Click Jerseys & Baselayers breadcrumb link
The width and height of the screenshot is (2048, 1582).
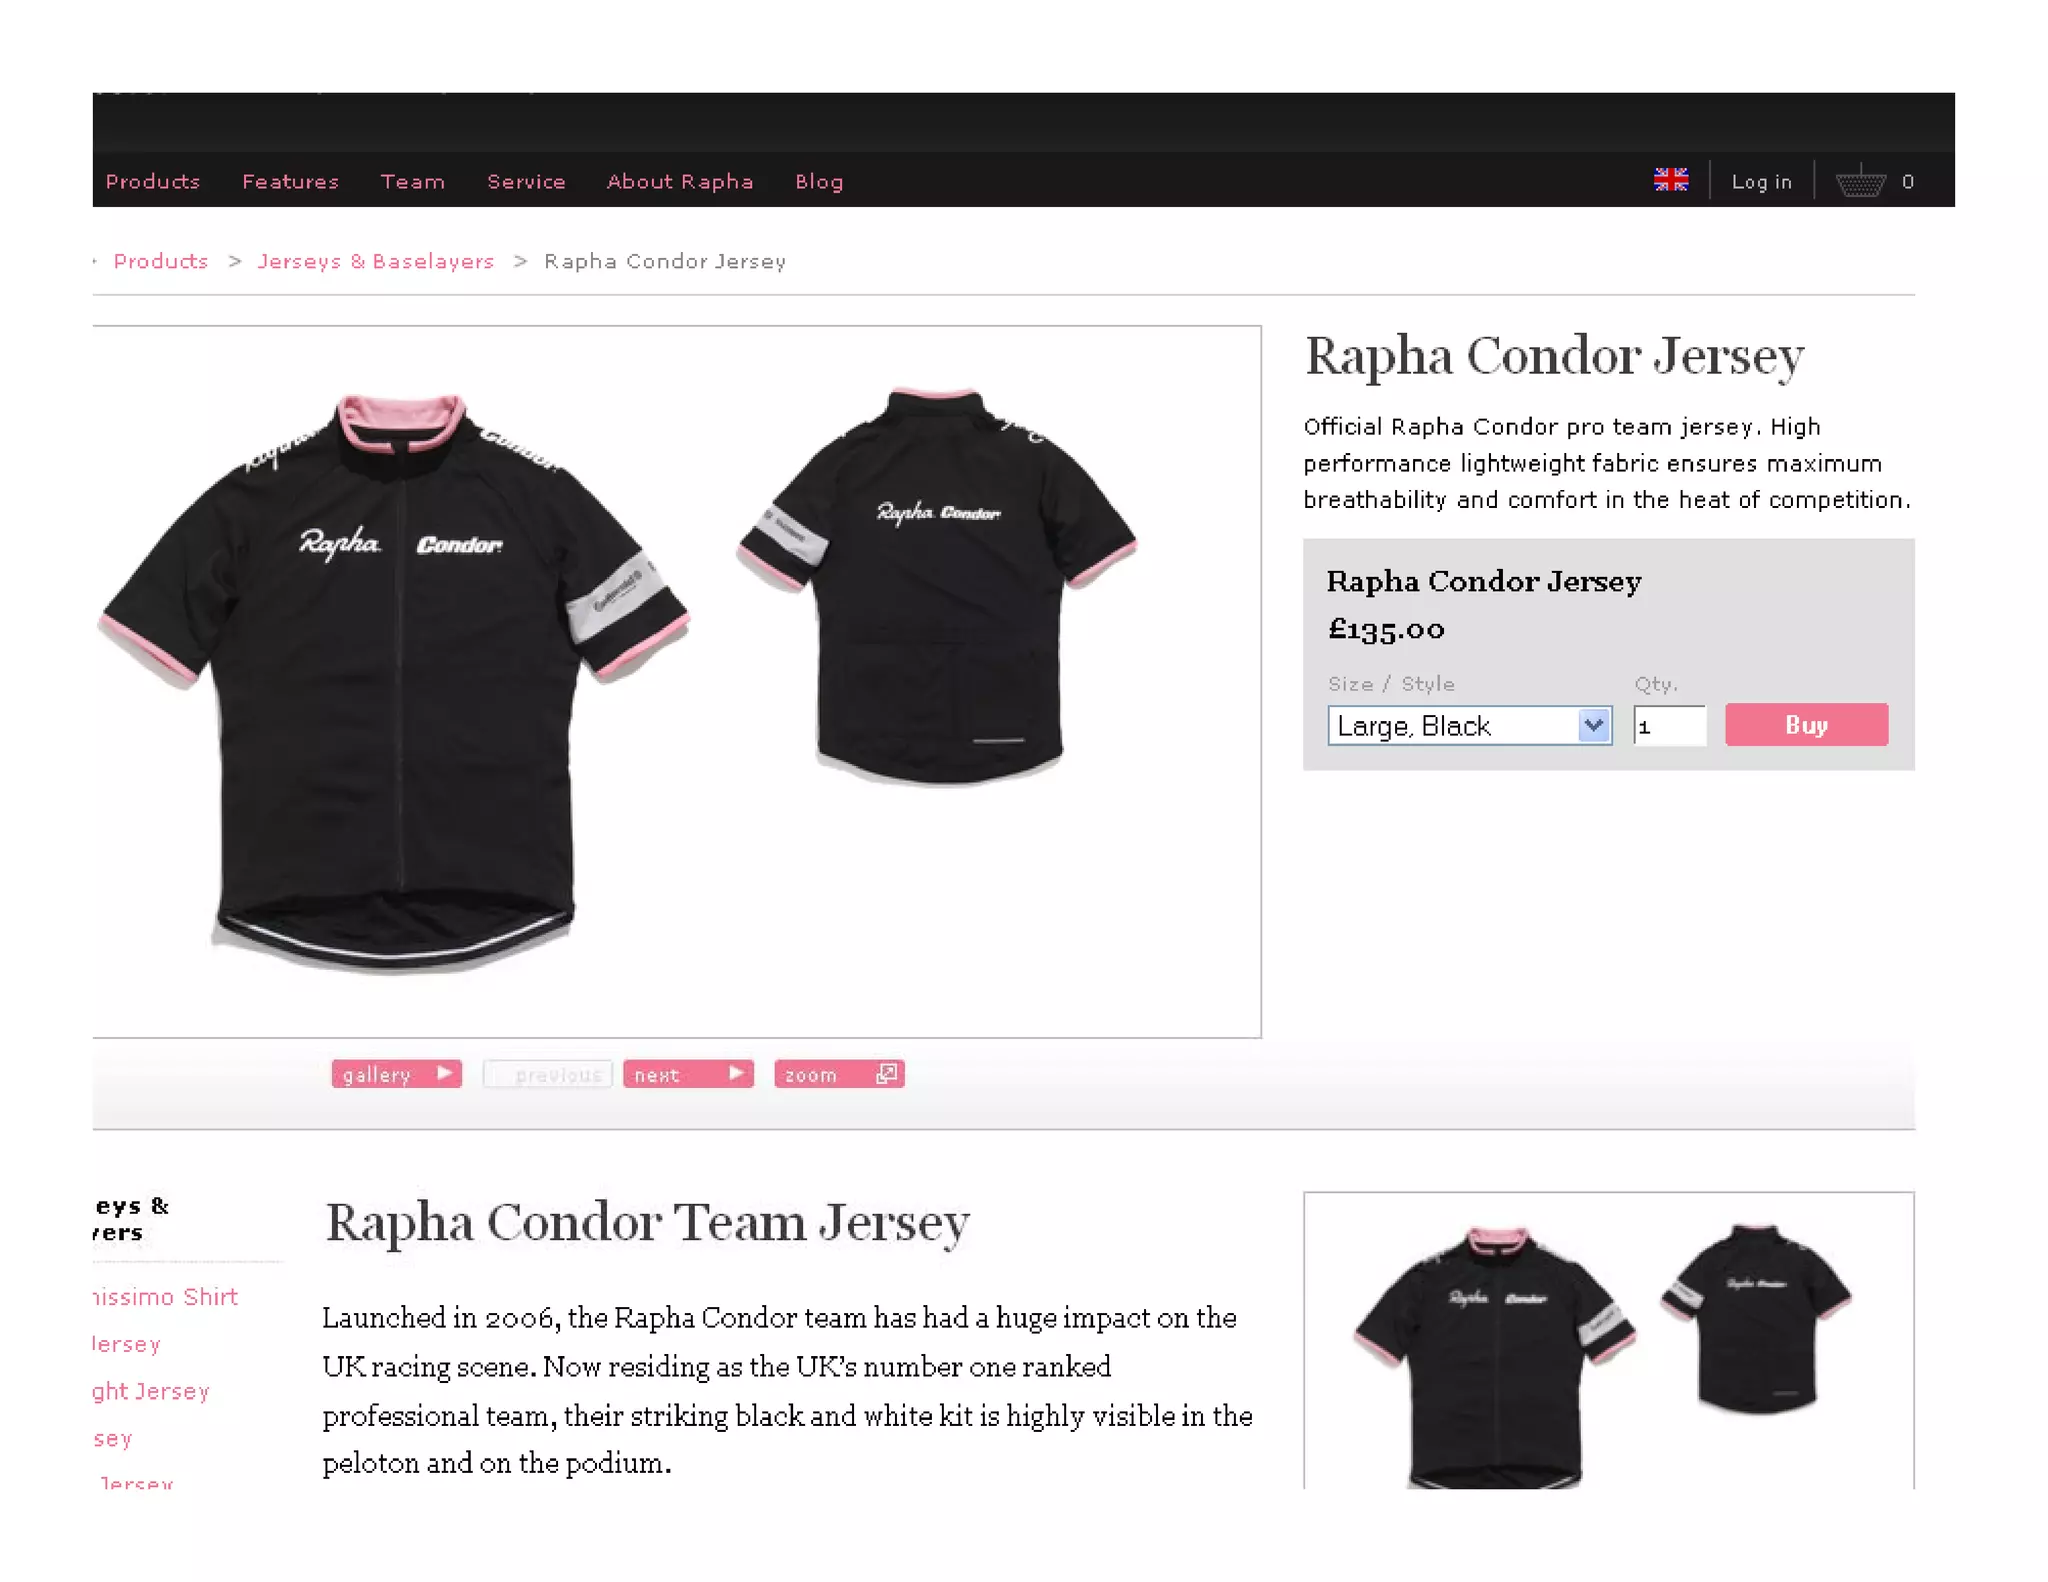(375, 261)
